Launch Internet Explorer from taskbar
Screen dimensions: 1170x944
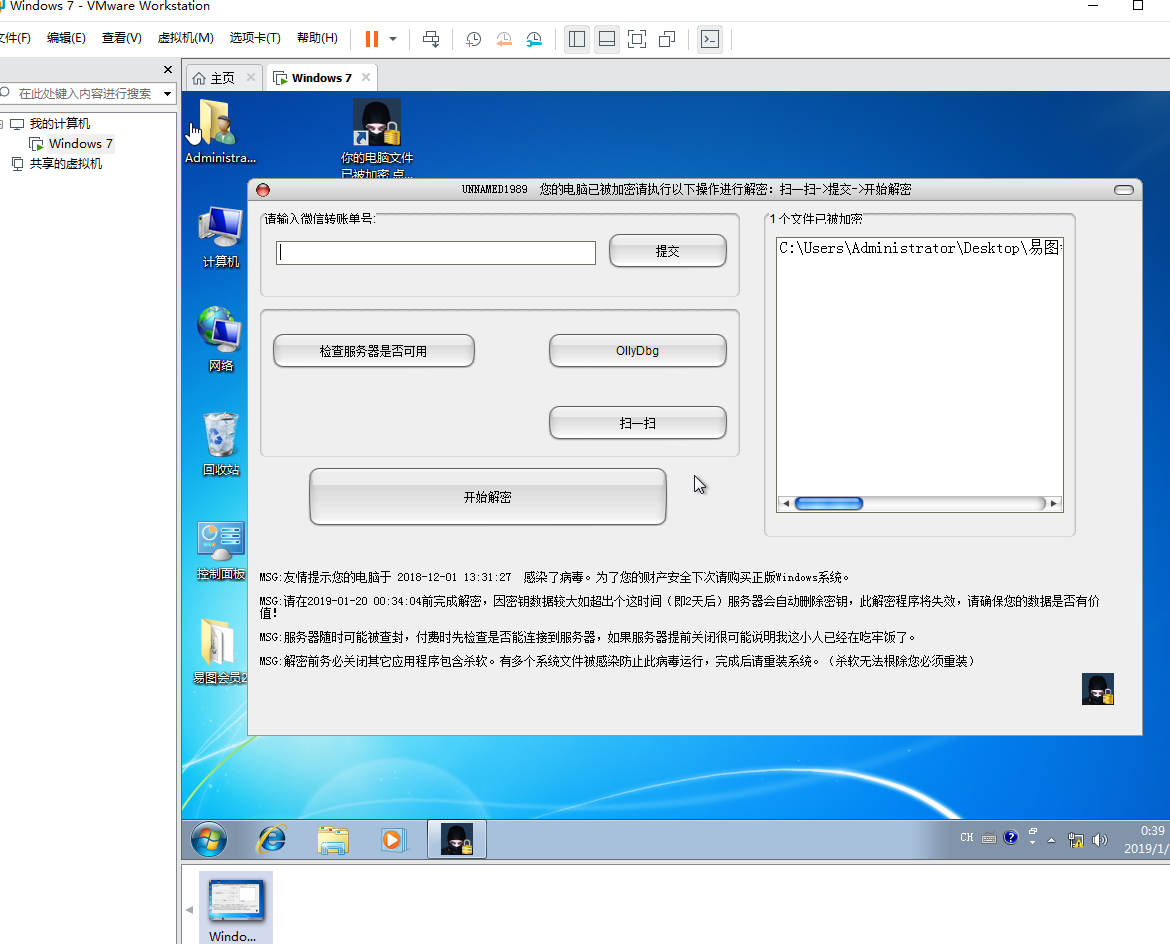pos(272,840)
